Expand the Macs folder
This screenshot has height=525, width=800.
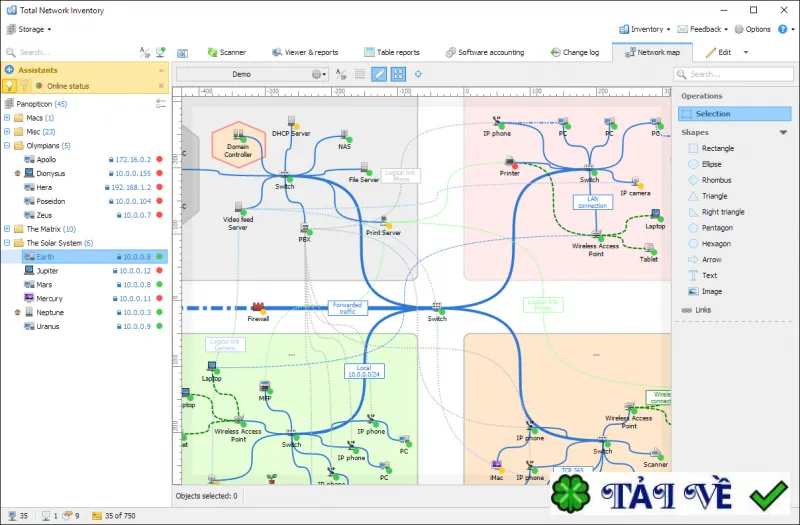tap(7, 118)
